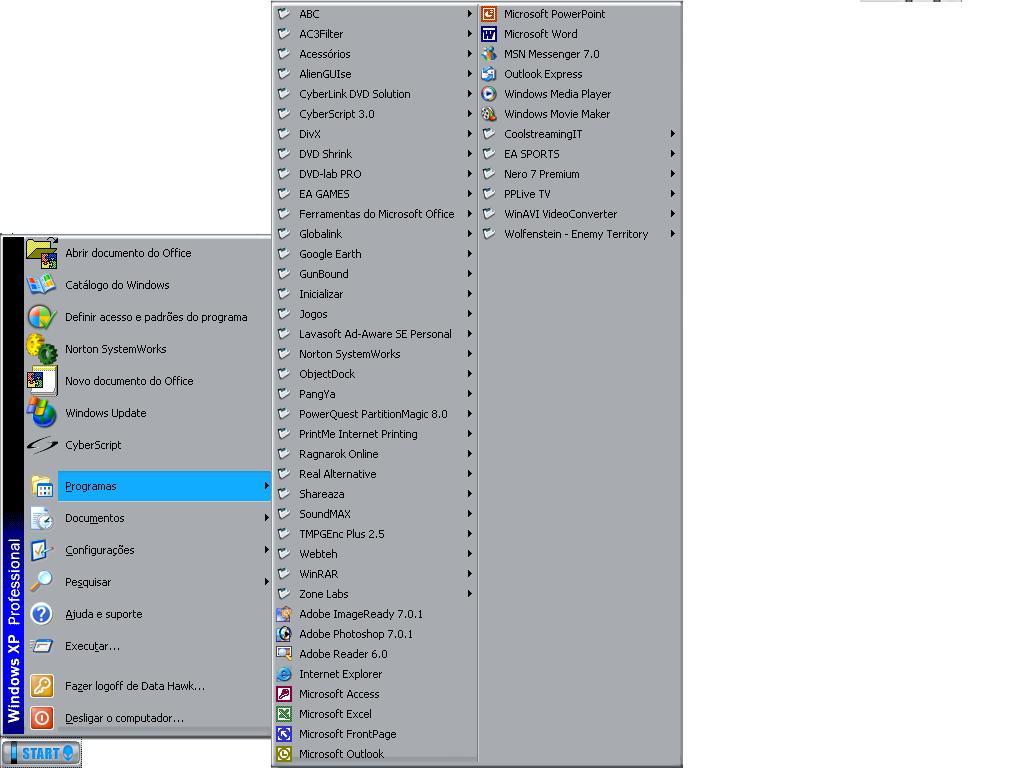Screen dimensions: 1024x768
Task: Expand the EA SPORTS folder arrow
Action: pos(673,154)
